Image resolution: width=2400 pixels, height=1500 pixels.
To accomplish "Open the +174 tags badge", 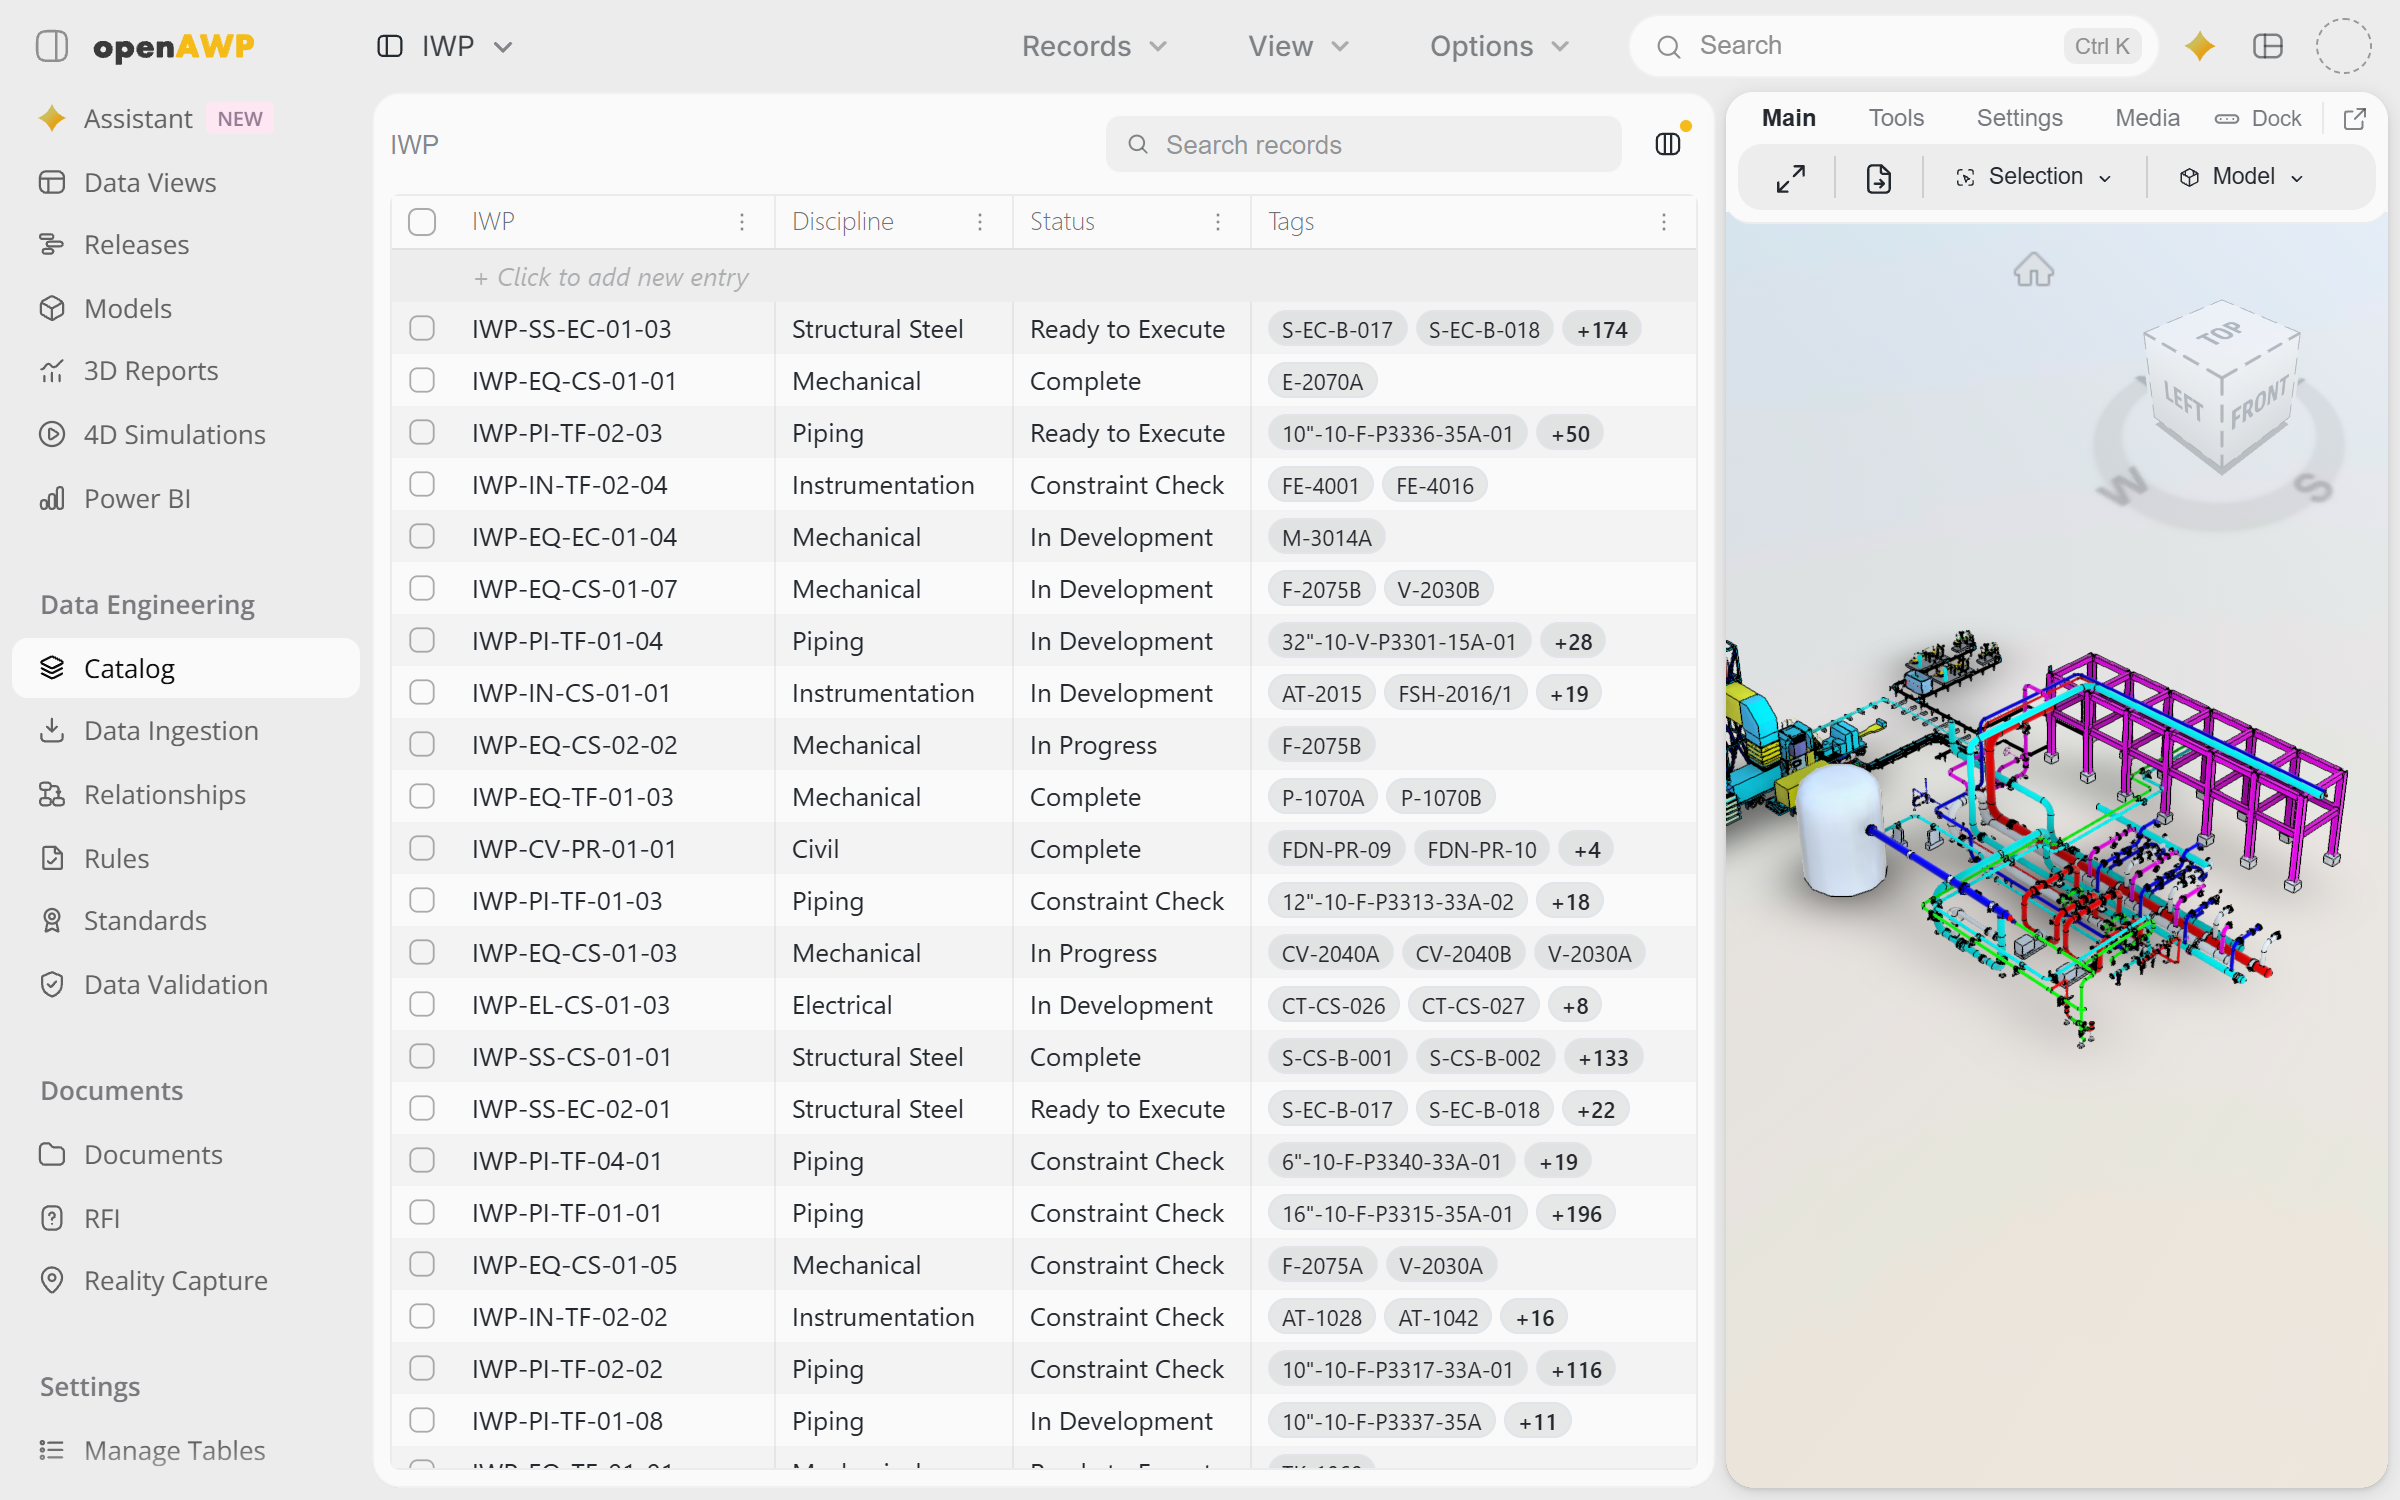I will coord(1602,329).
